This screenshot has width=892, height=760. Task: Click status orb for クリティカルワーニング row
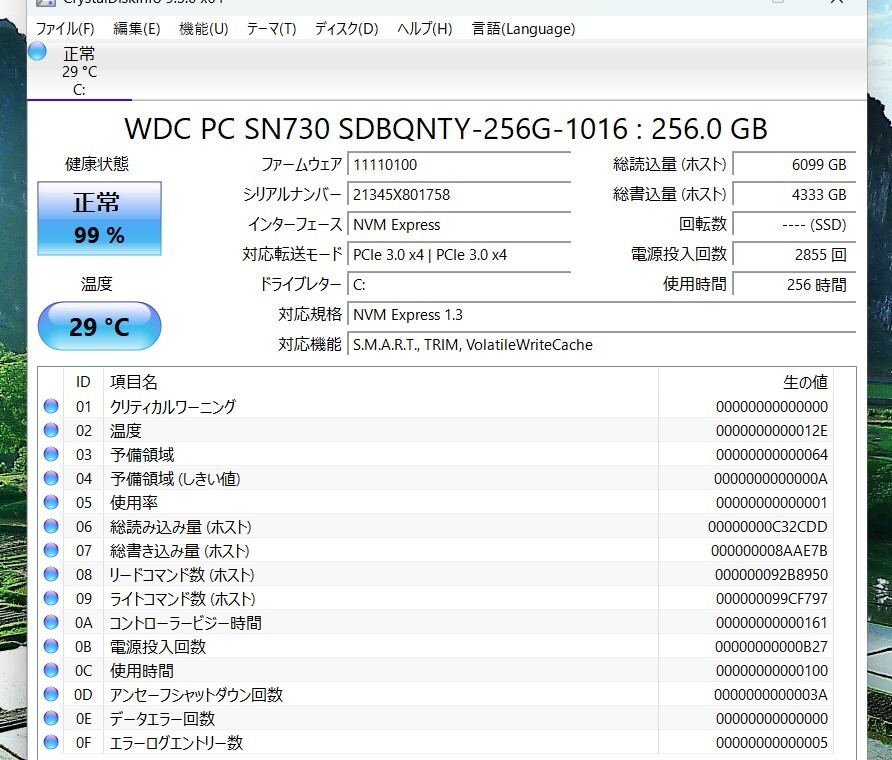(51, 406)
